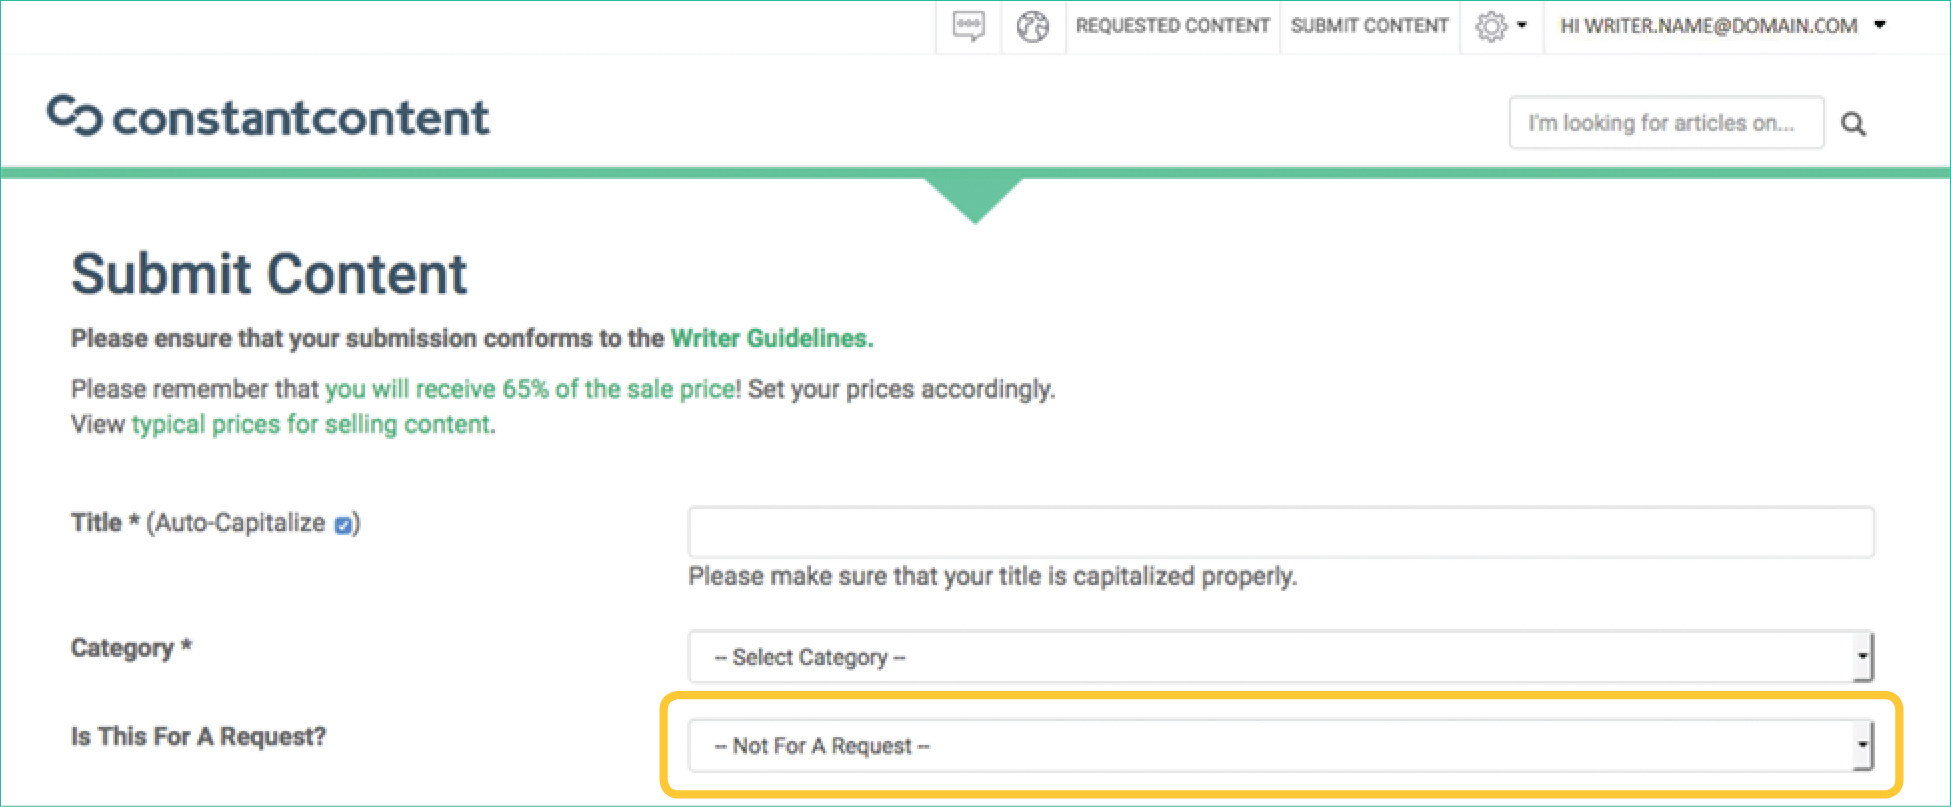This screenshot has height=811, width=1951.
Task: Open the Not For A Request dropdown
Action: click(1280, 746)
